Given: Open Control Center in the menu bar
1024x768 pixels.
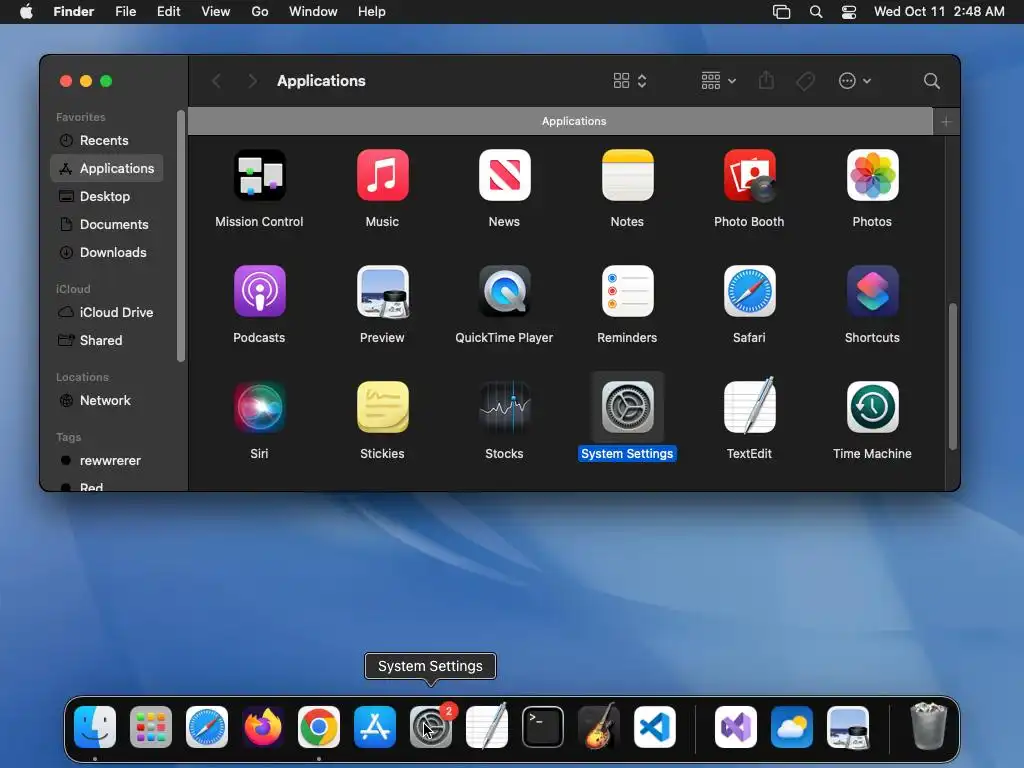Looking at the screenshot, I should pos(848,12).
